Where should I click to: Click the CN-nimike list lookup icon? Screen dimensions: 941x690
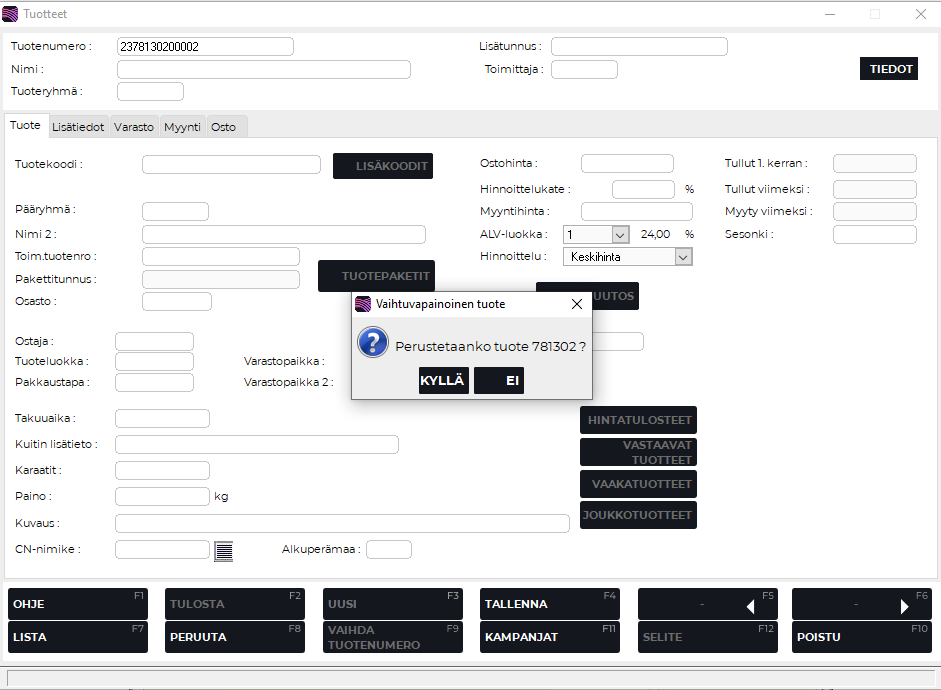(223, 550)
